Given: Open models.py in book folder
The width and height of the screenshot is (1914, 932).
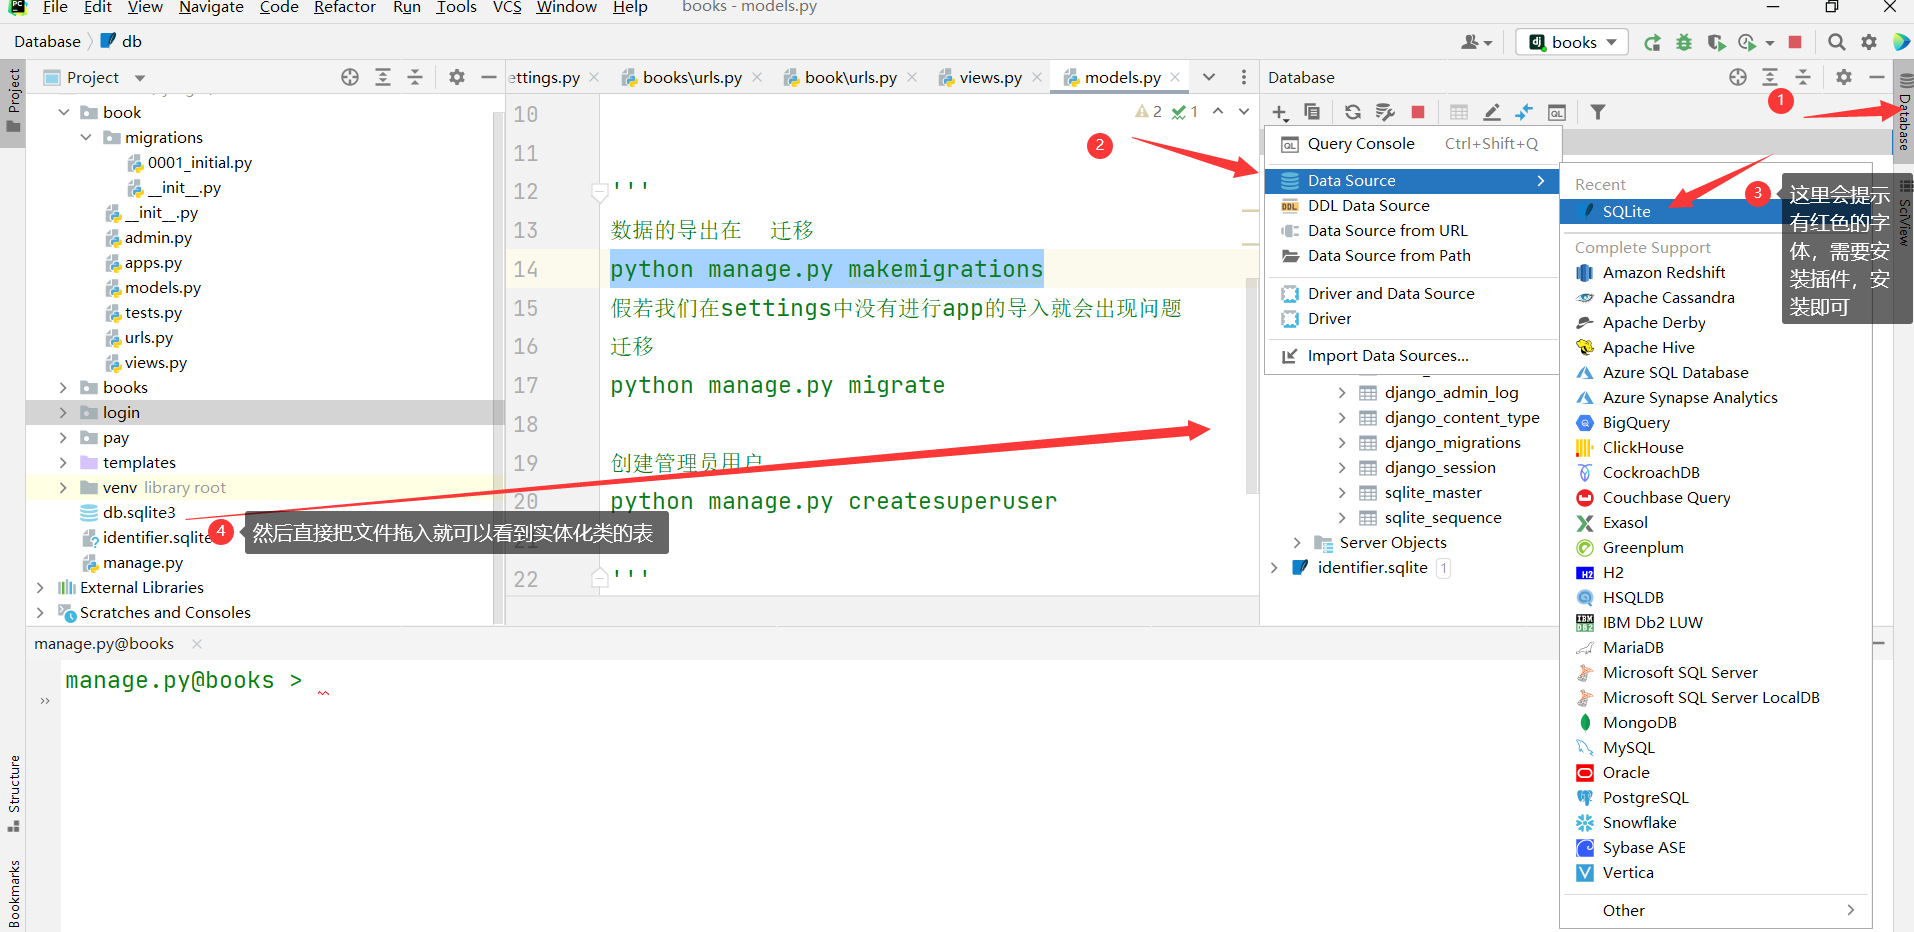Looking at the screenshot, I should point(162,288).
